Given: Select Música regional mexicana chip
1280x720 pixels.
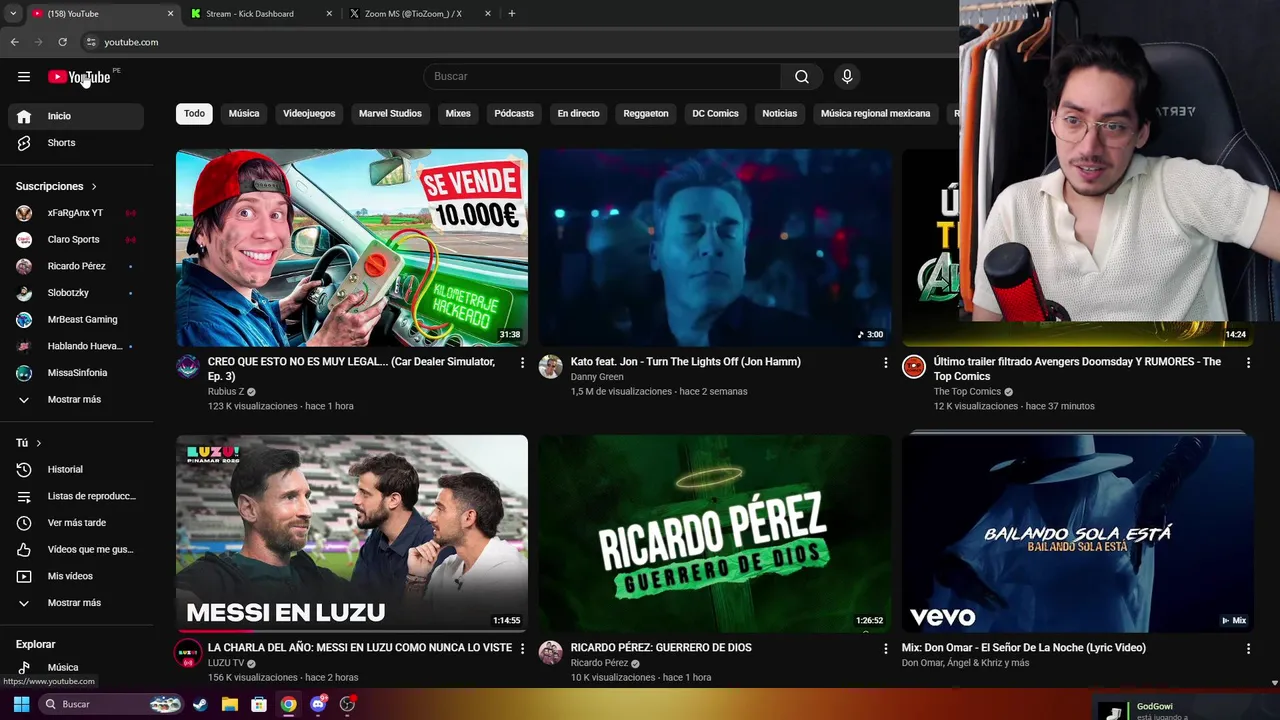Looking at the screenshot, I should tap(875, 114).
